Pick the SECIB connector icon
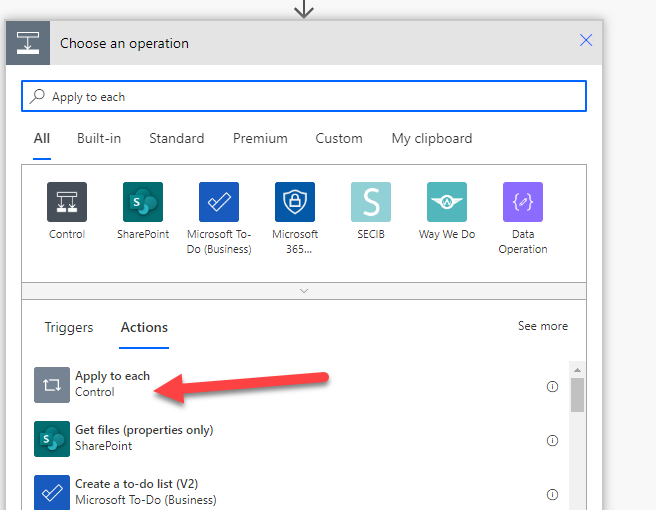 [371, 202]
